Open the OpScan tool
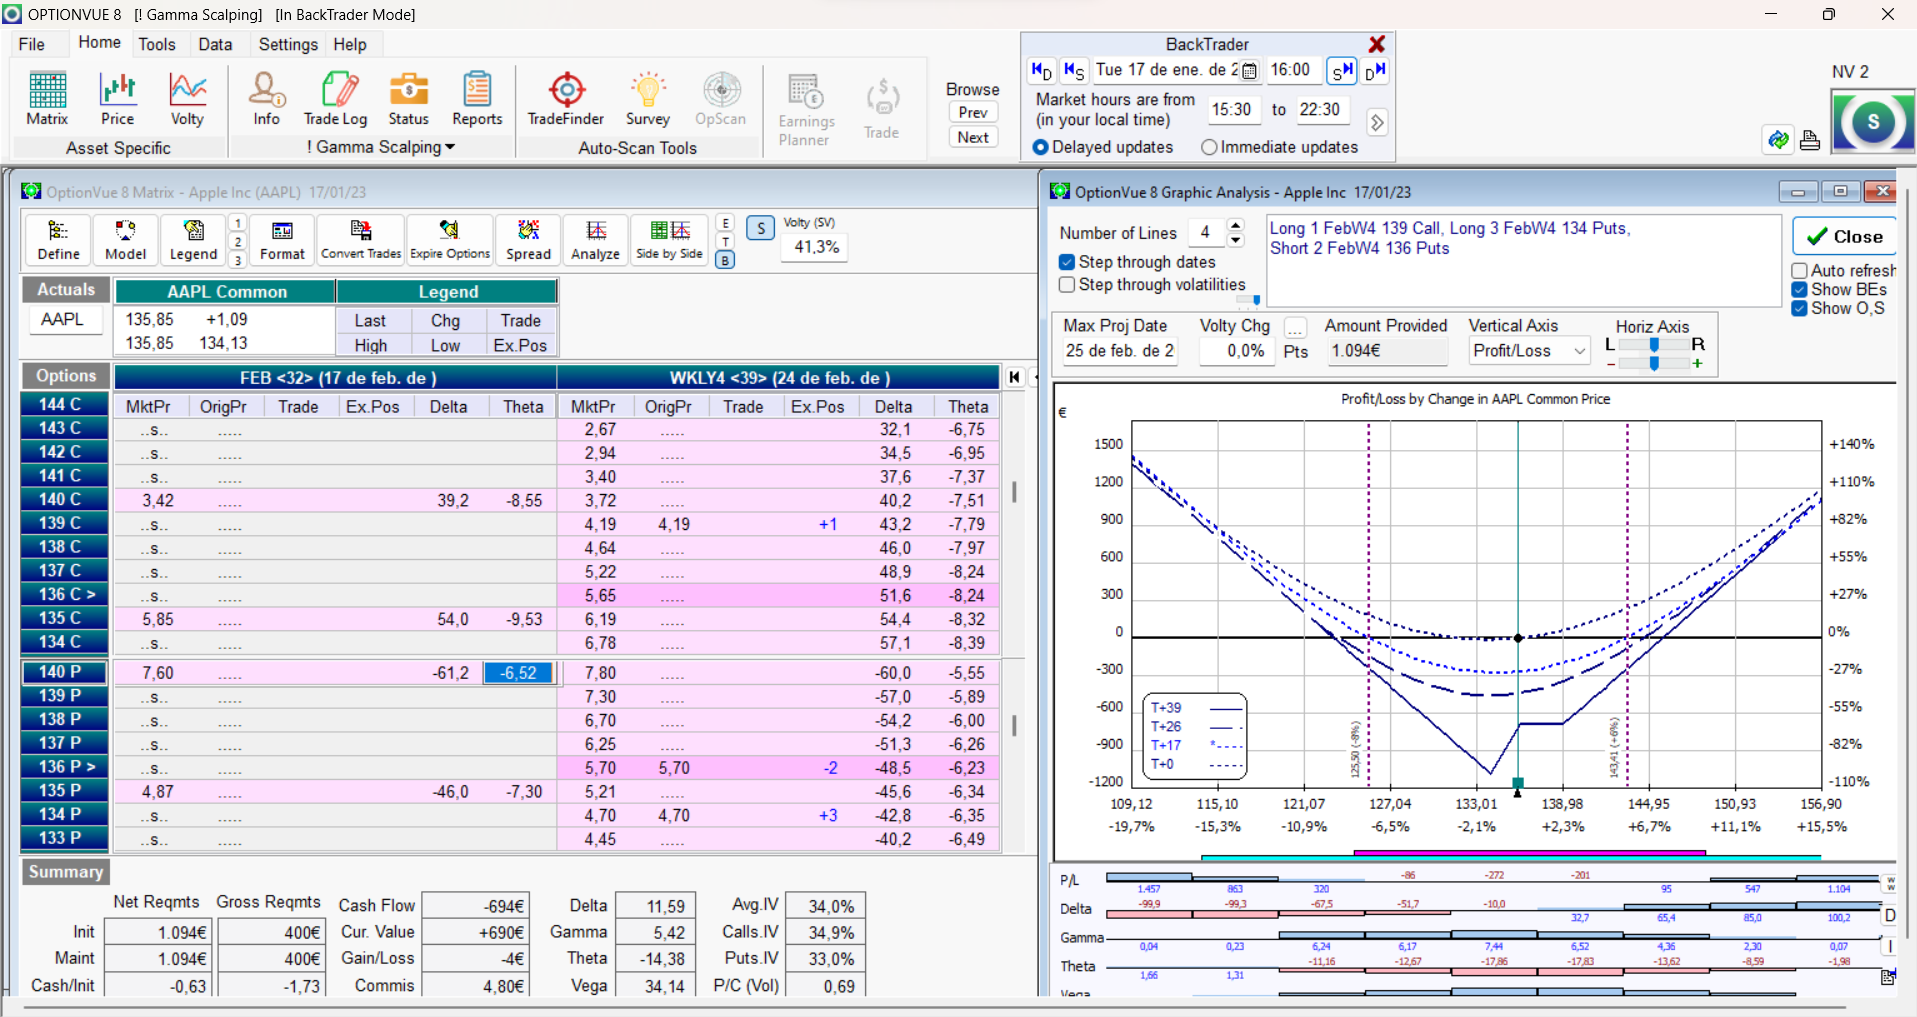Screen dimensions: 1917x1017 721,99
